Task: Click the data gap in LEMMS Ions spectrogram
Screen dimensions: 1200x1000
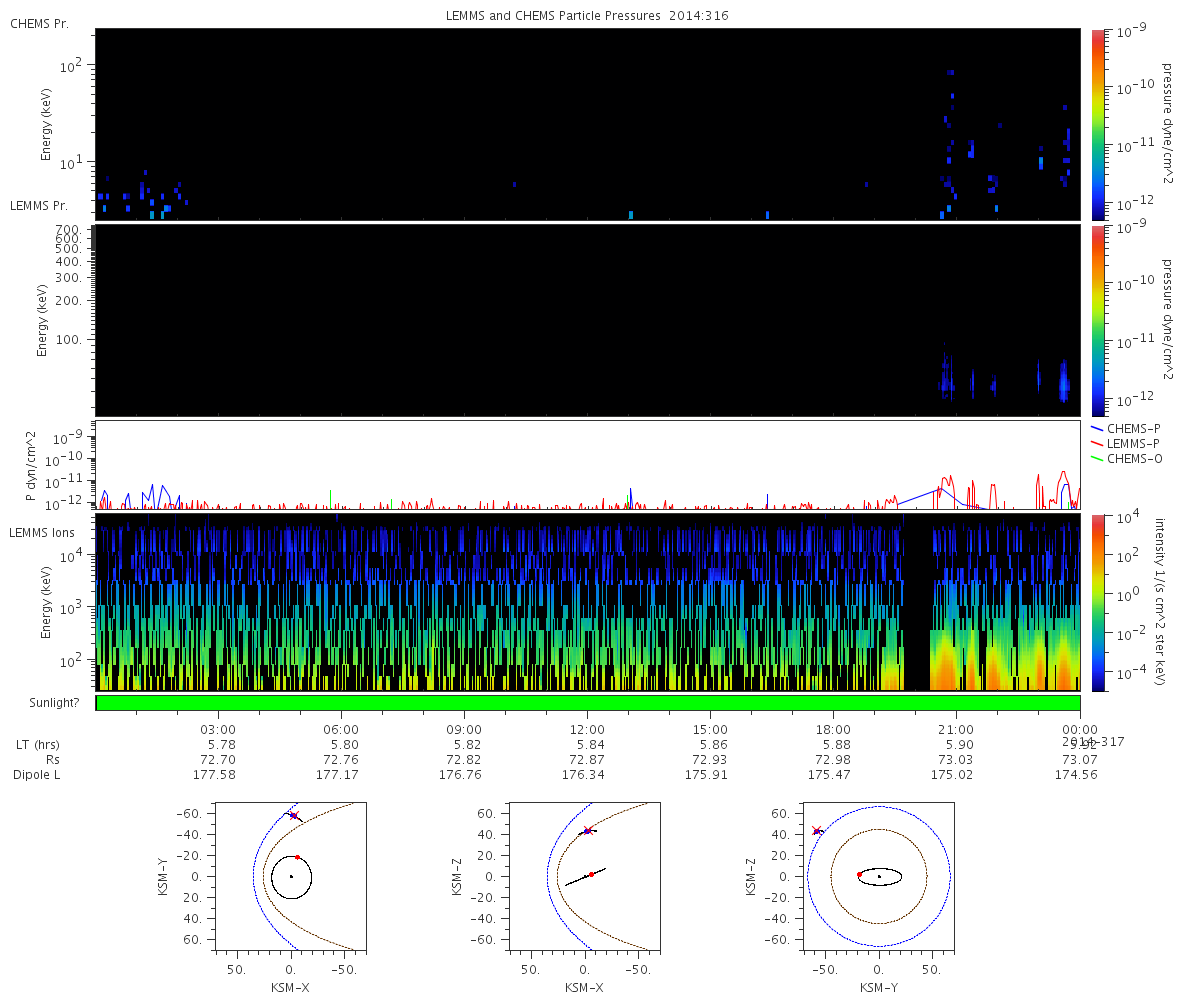Action: 918,602
